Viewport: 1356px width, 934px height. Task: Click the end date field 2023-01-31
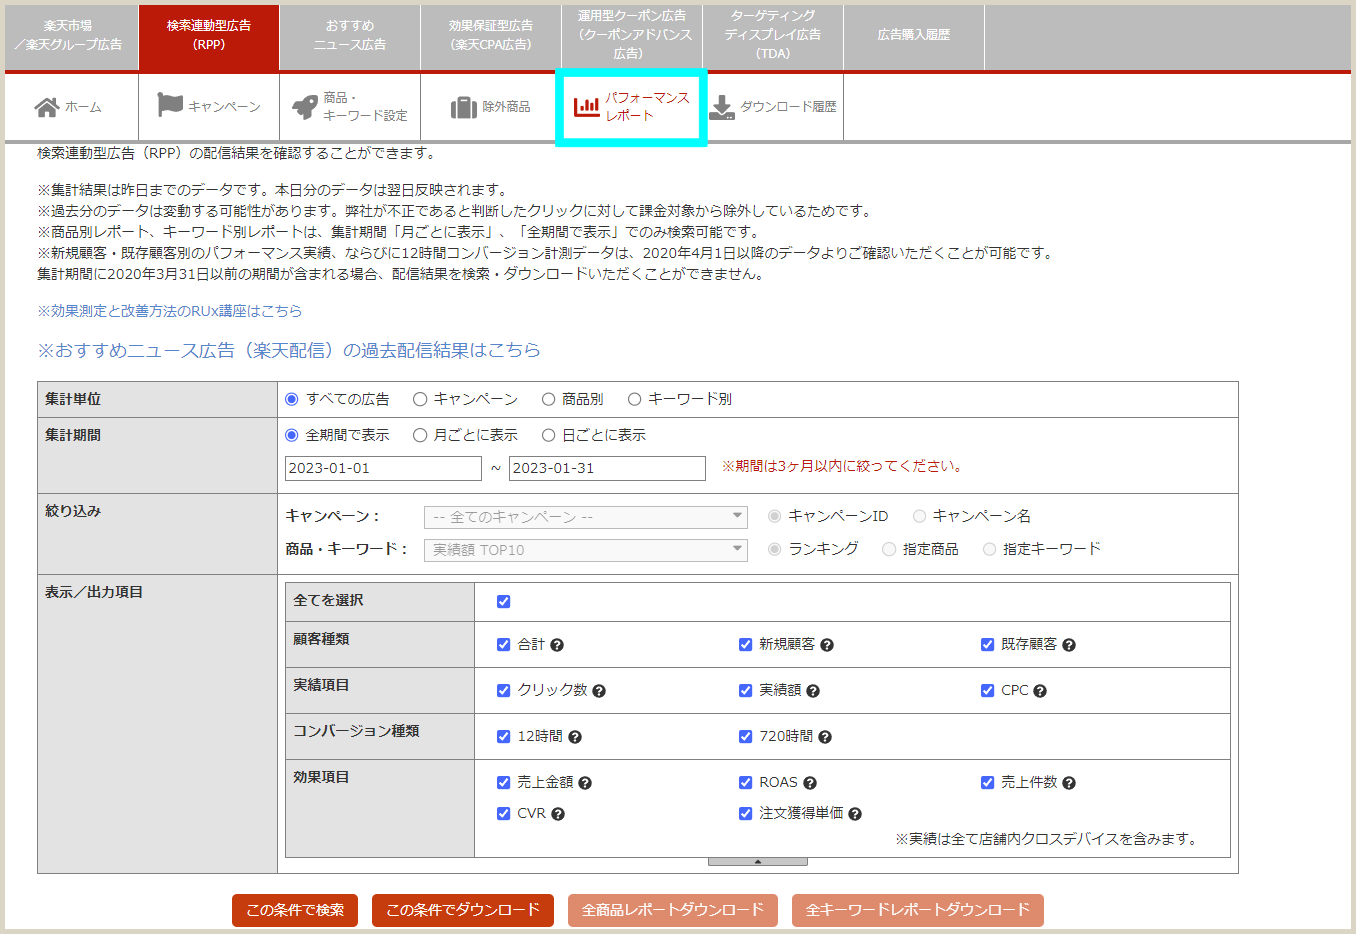pyautogui.click(x=607, y=468)
